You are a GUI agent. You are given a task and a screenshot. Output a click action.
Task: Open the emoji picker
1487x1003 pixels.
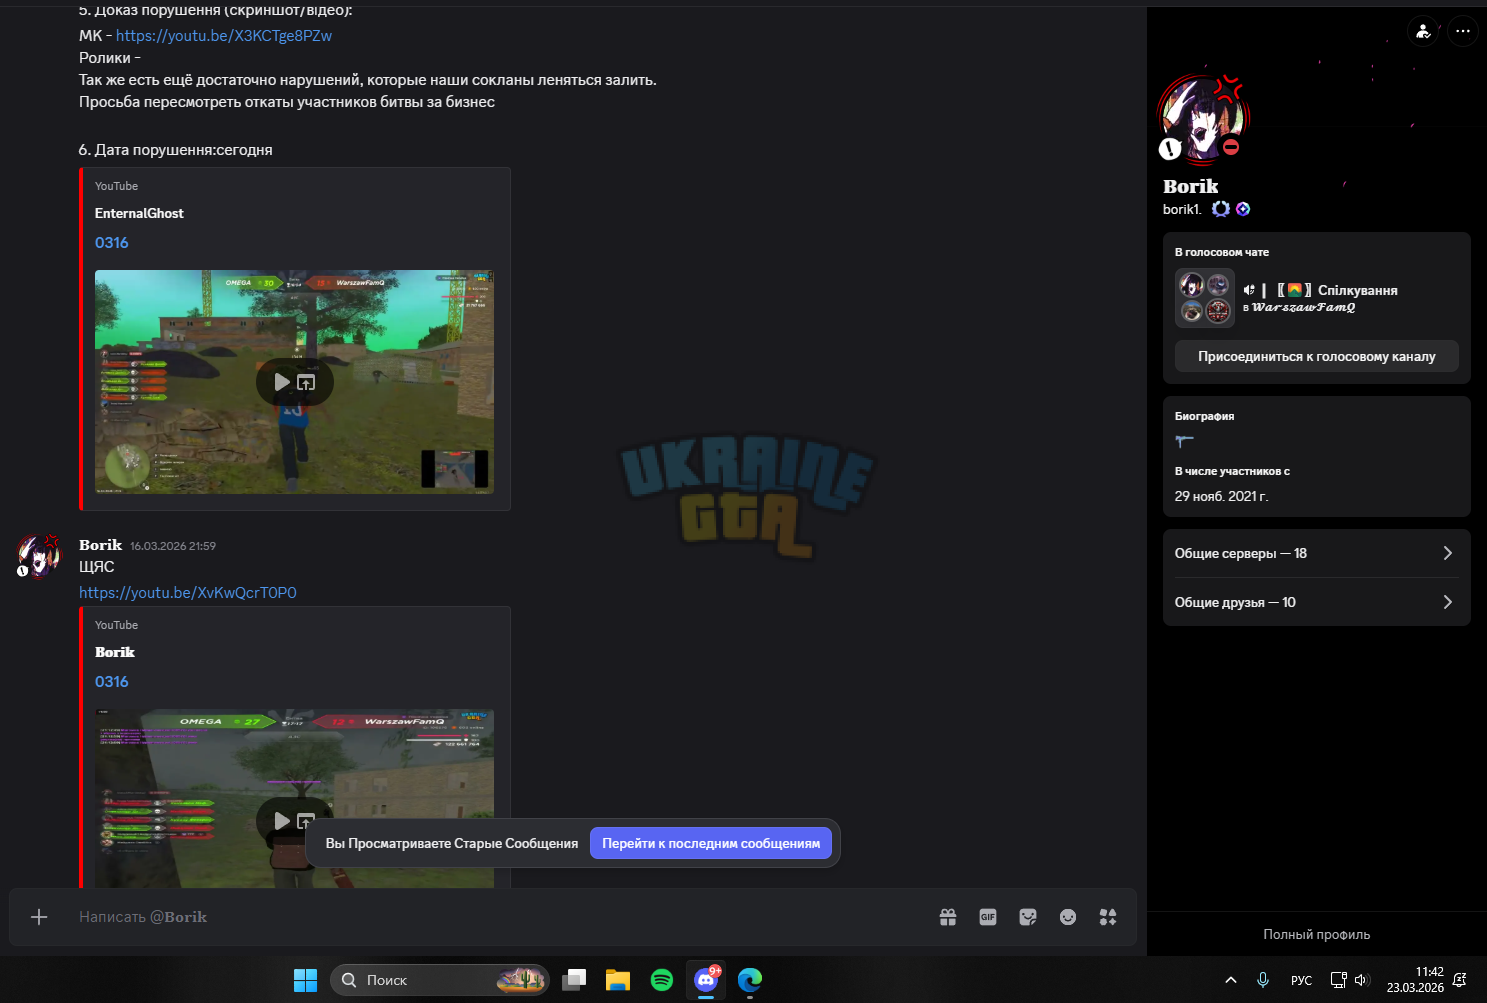coord(1068,917)
